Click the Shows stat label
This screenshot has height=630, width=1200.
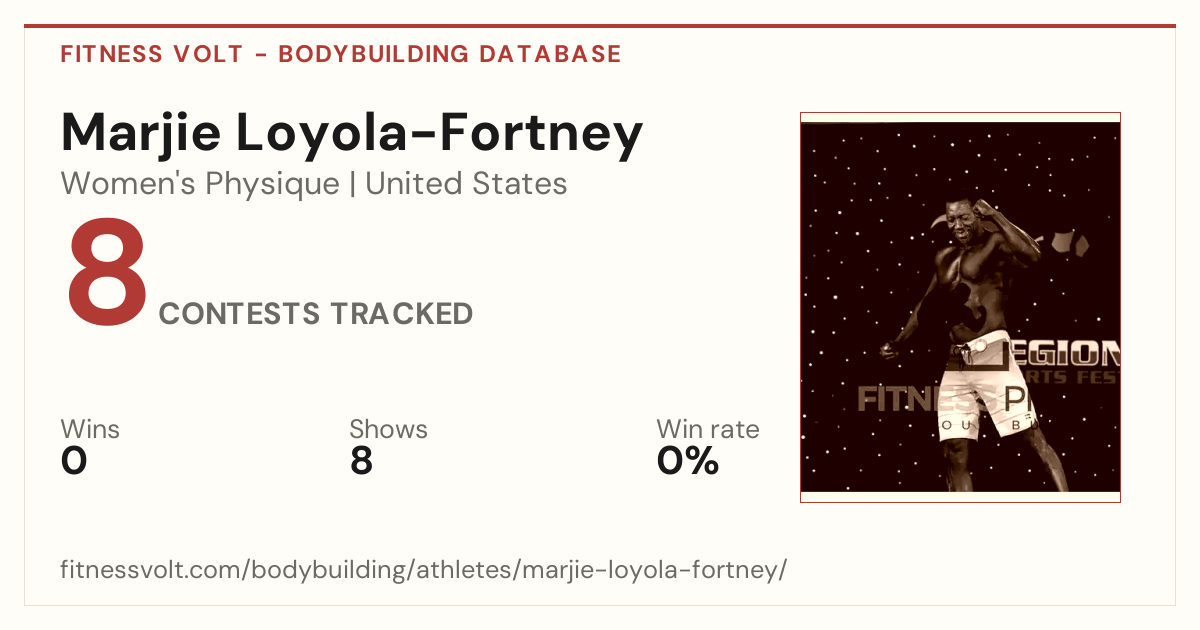(388, 429)
